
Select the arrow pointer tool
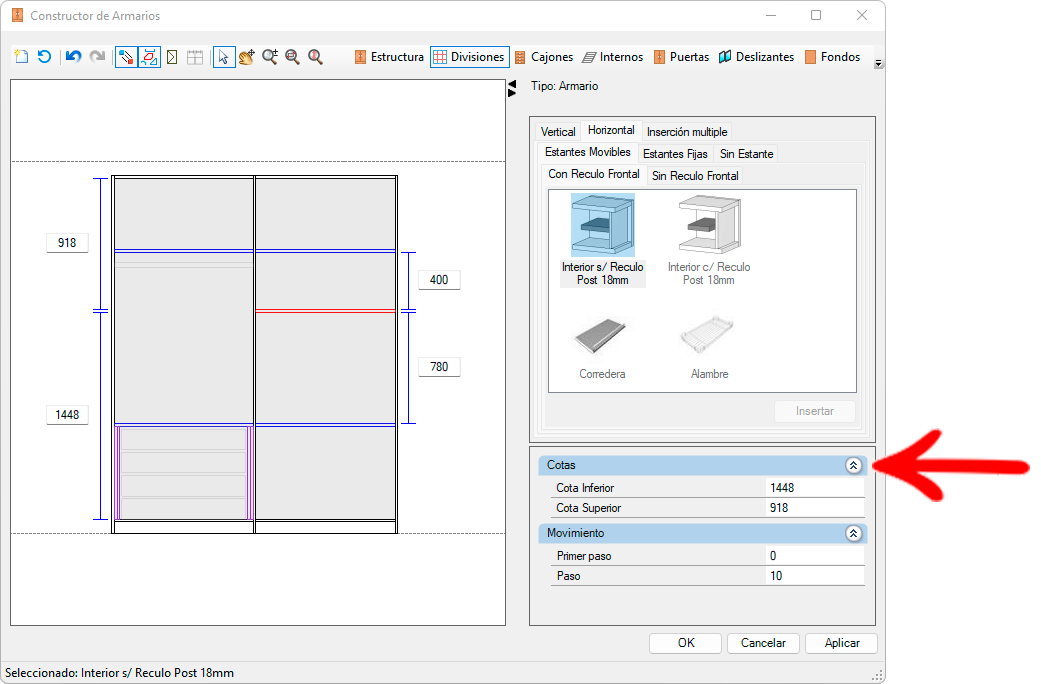point(224,57)
